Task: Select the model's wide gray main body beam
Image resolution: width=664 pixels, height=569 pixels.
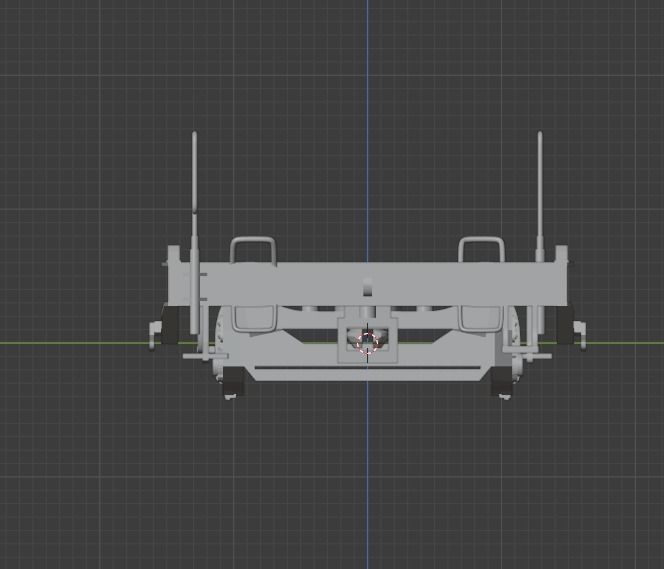Action: click(368, 284)
